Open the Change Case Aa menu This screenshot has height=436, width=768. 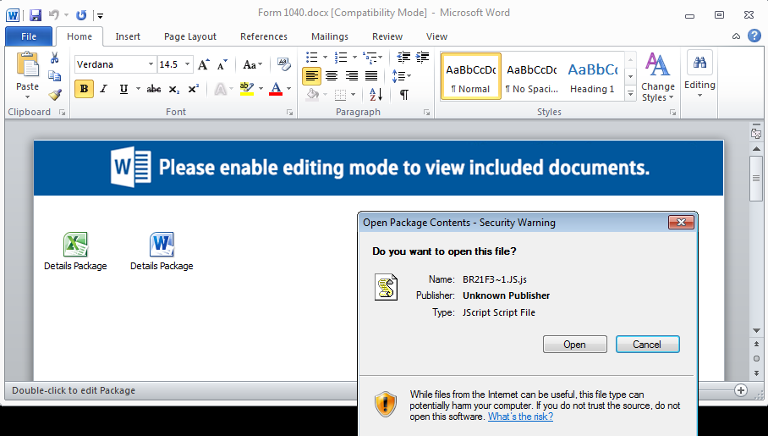[252, 65]
